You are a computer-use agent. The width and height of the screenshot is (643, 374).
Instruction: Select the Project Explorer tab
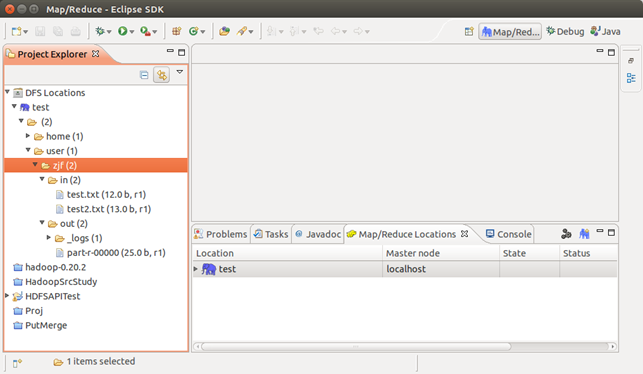click(52, 54)
